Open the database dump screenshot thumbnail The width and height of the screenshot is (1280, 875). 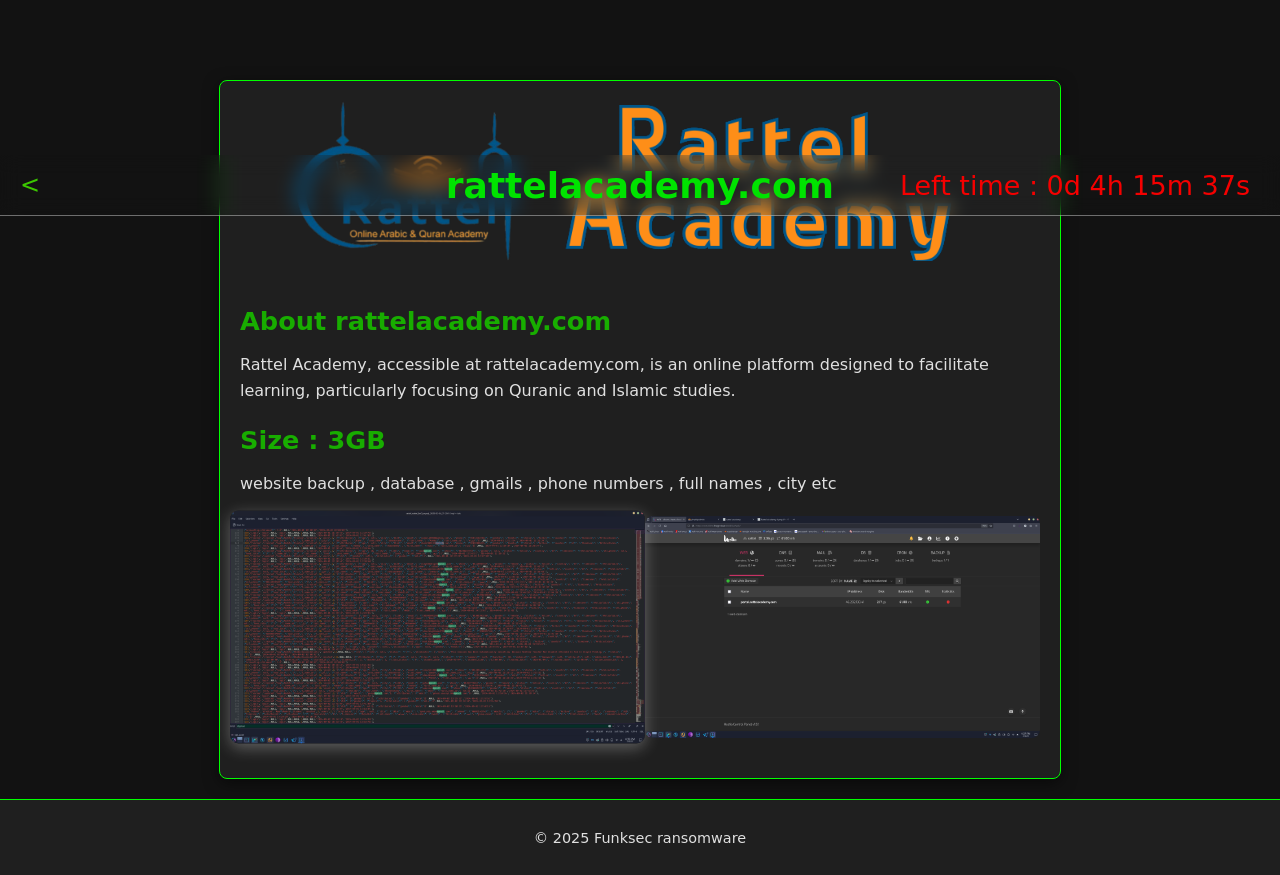(437, 627)
